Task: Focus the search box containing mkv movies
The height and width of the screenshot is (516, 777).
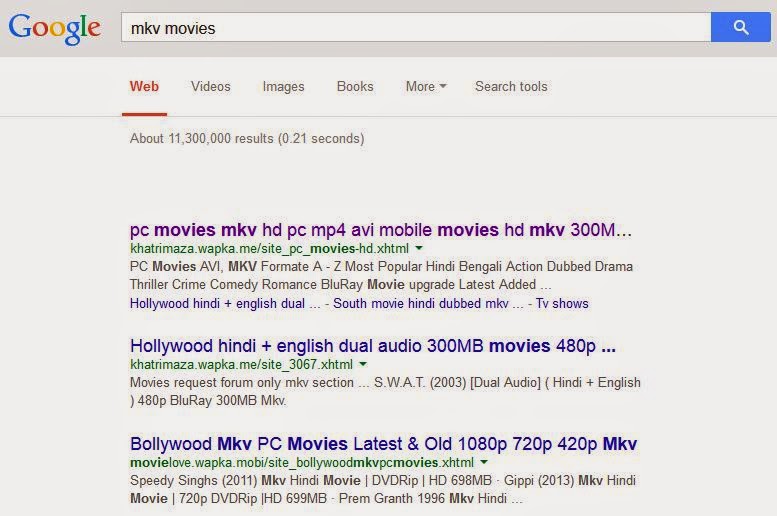Action: [416, 27]
